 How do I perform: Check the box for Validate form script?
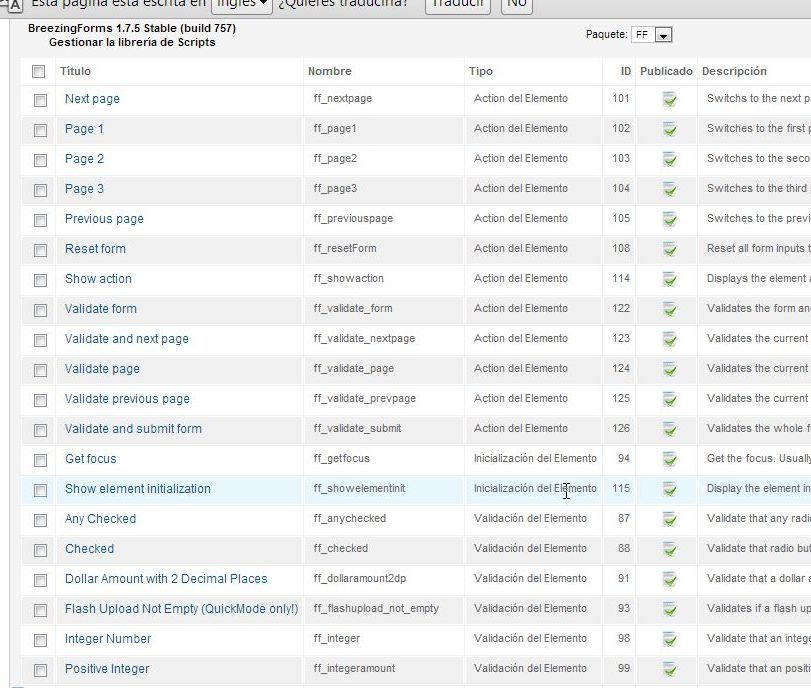click(40, 310)
